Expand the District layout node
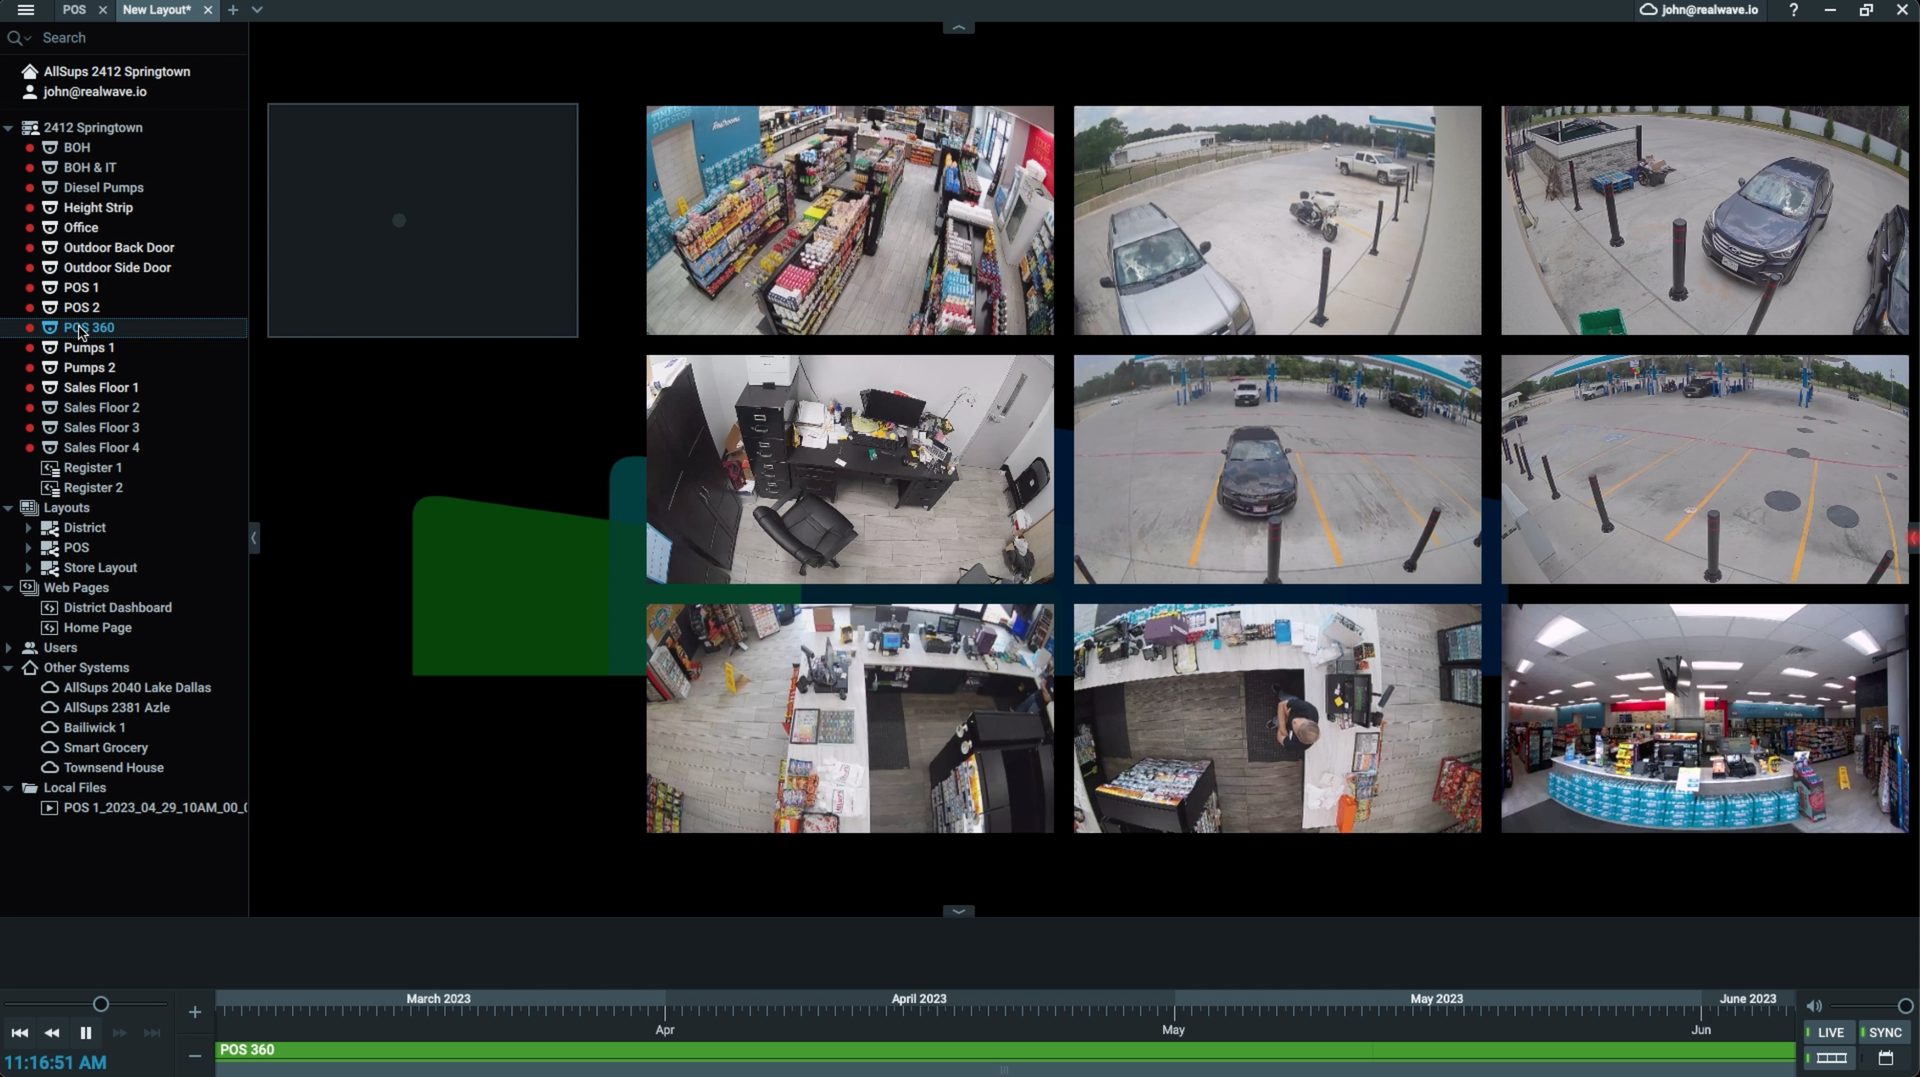Image resolution: width=1920 pixels, height=1077 pixels. [x=28, y=528]
